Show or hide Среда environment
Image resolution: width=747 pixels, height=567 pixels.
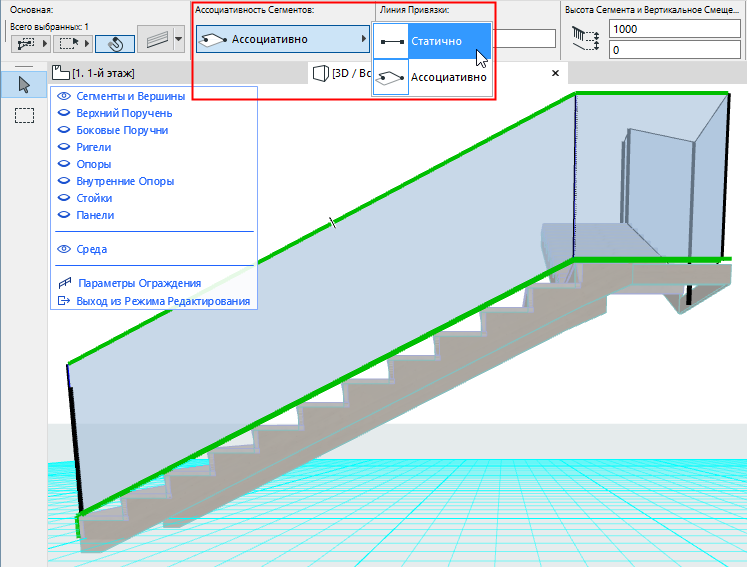[65, 249]
